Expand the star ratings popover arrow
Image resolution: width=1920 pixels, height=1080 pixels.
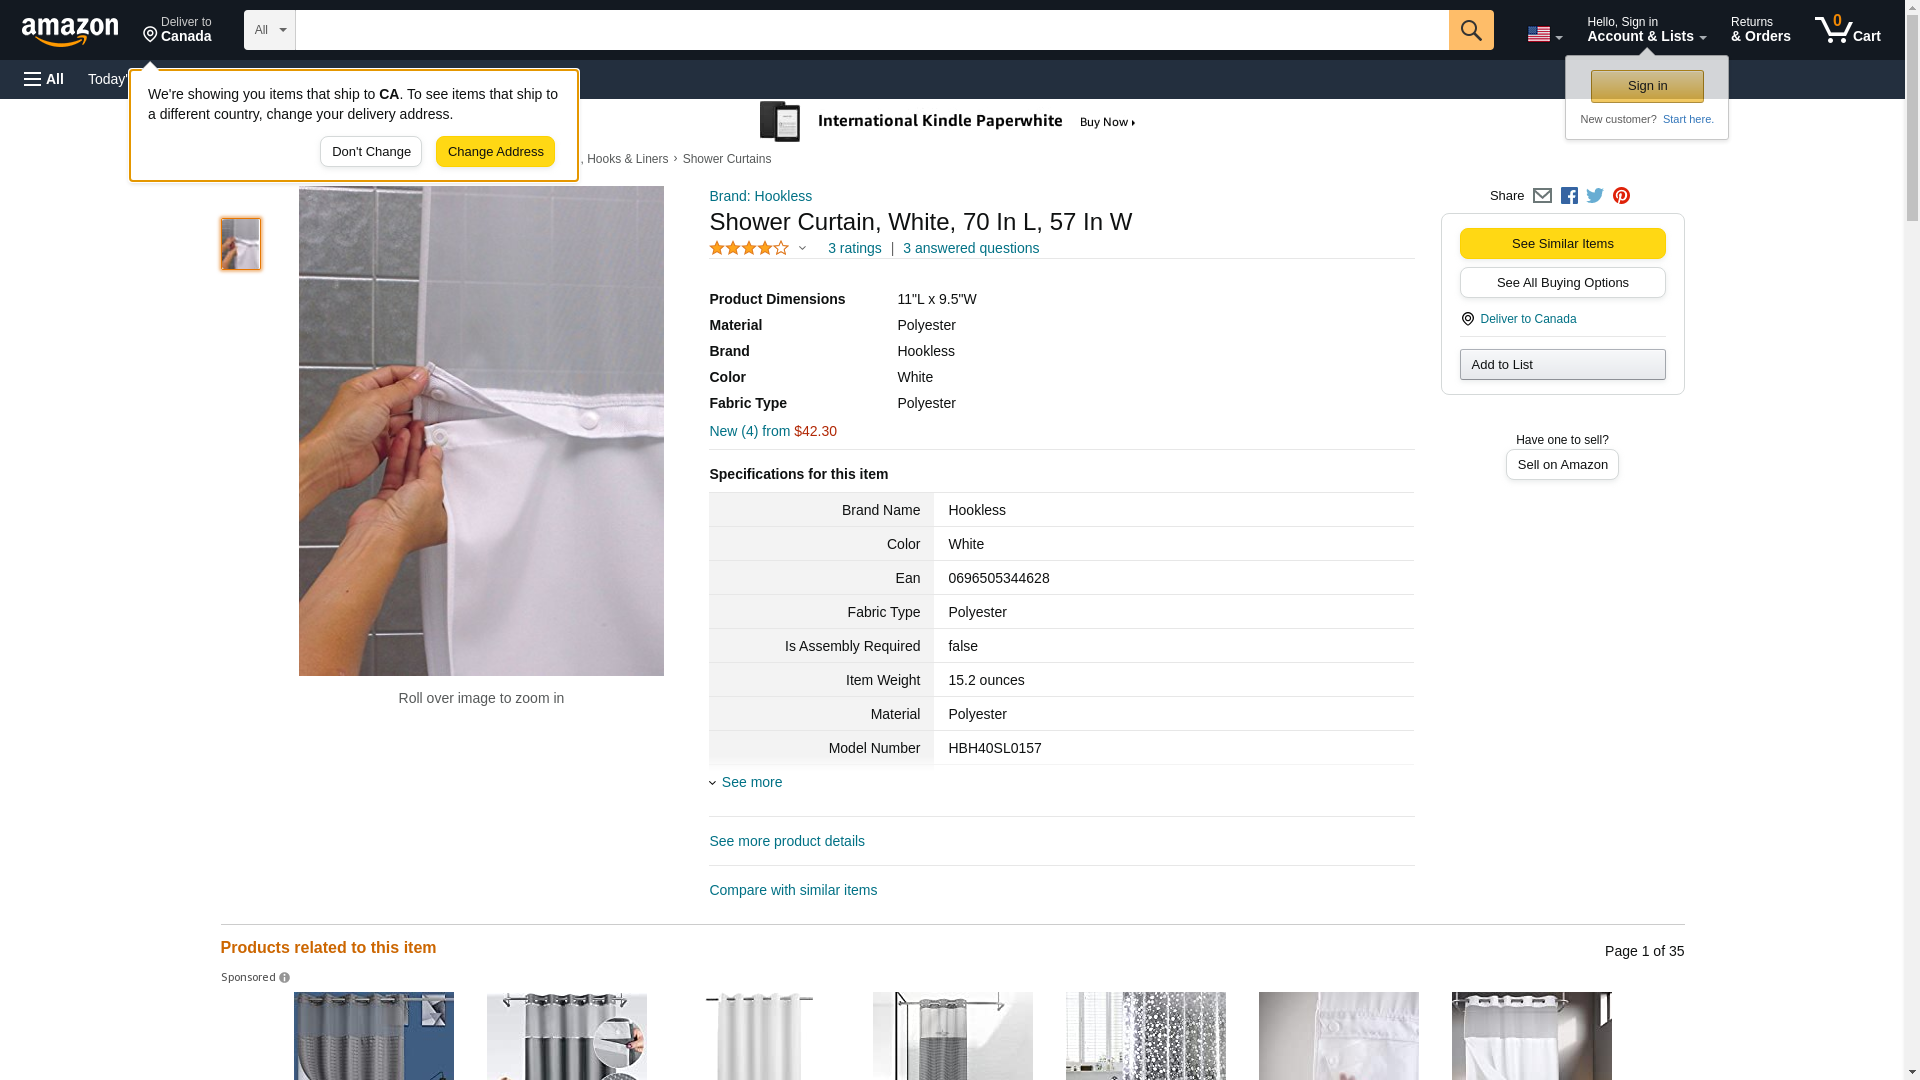802,248
